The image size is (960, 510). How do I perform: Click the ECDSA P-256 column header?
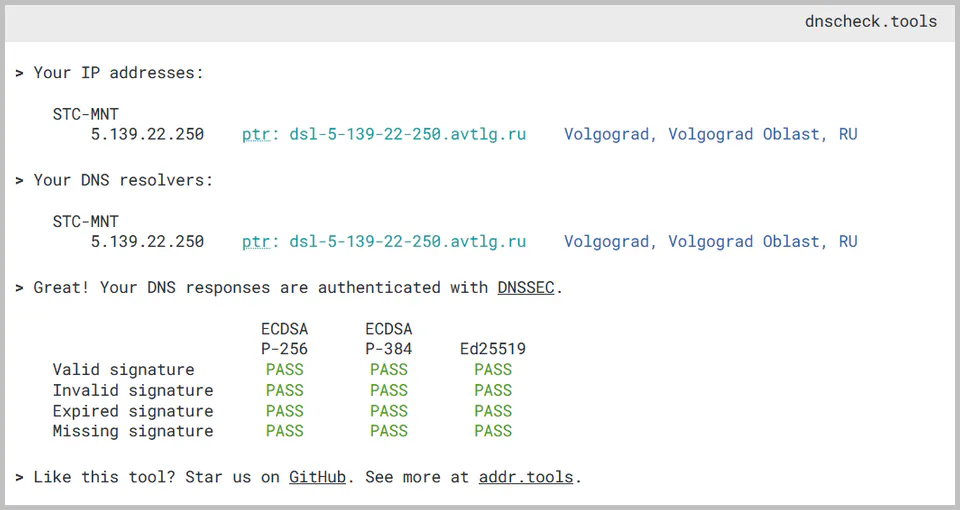click(285, 339)
